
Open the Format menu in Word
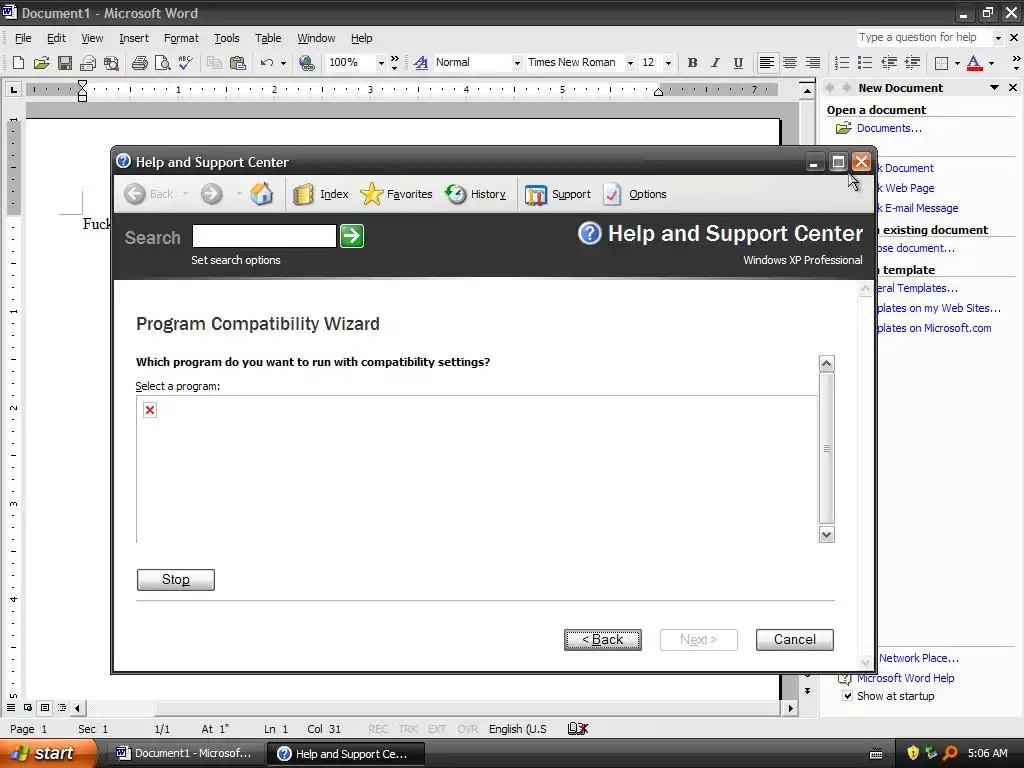(181, 38)
